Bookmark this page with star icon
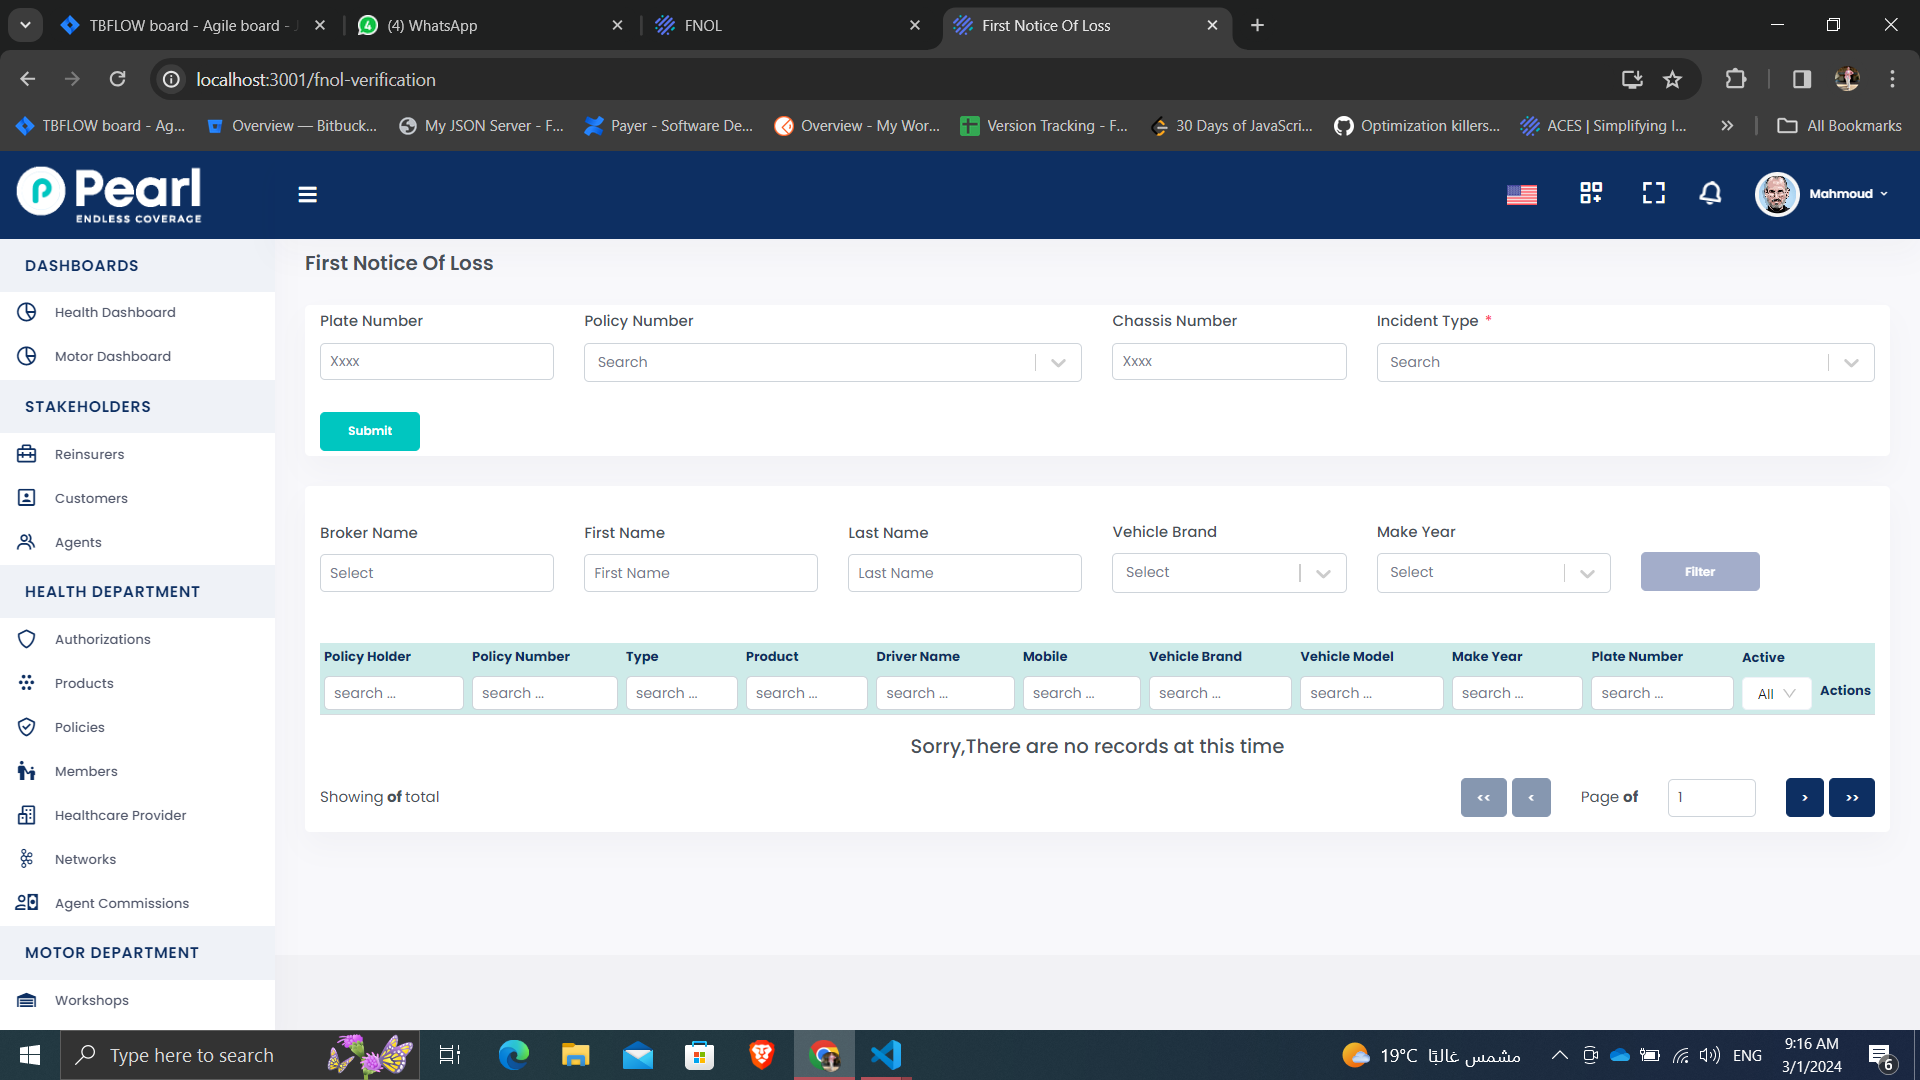The image size is (1920, 1080). [1672, 79]
